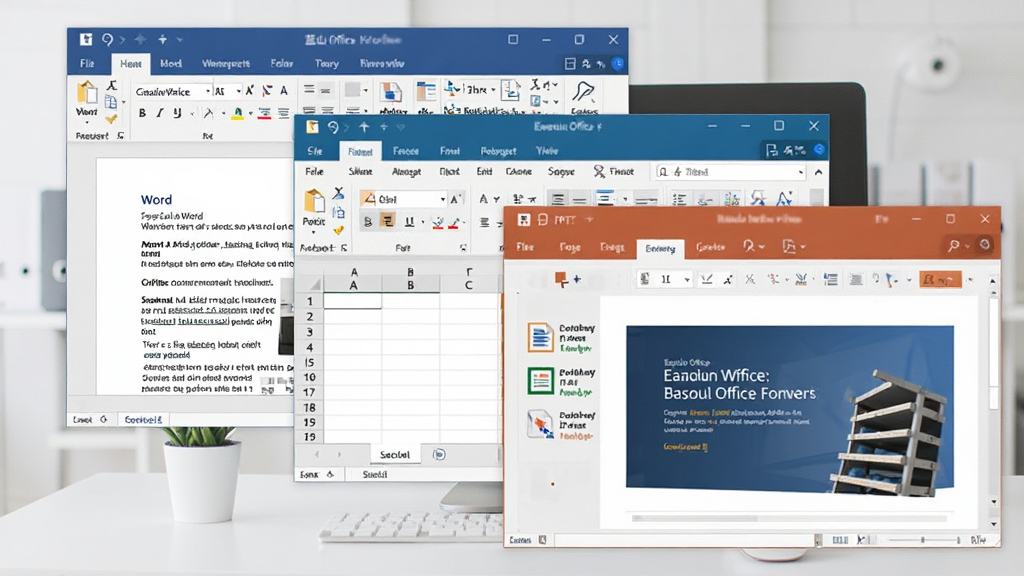The image size is (1024, 576).
Task: Select the green slide thumbnail in the presentation panel
Action: (541, 380)
